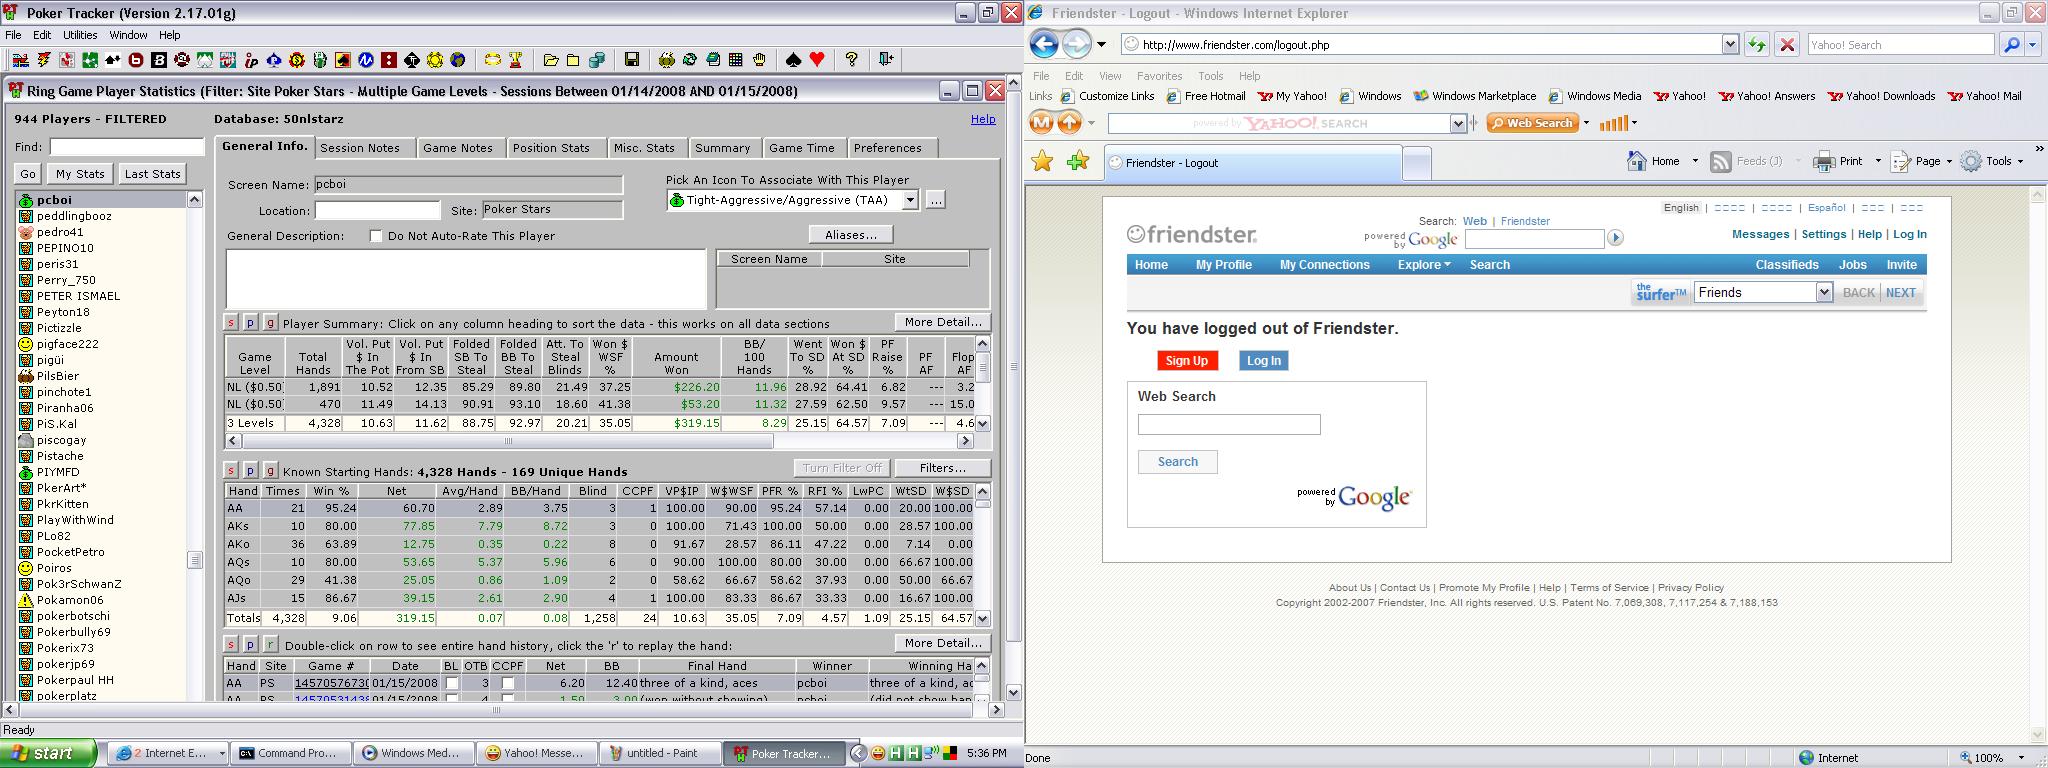2048x768 pixels.
Task: Click the IE search magnifier icon
Action: click(x=2011, y=44)
